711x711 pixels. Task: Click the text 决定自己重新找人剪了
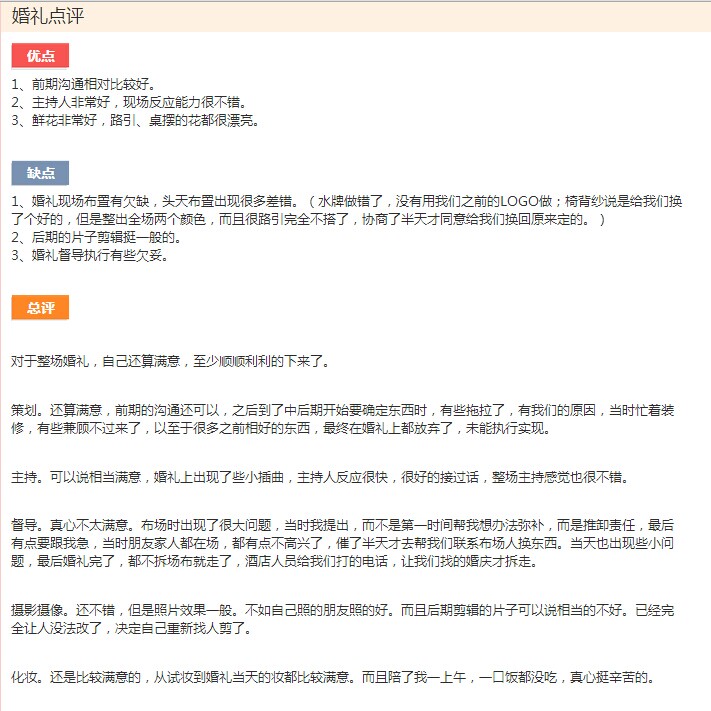183,628
